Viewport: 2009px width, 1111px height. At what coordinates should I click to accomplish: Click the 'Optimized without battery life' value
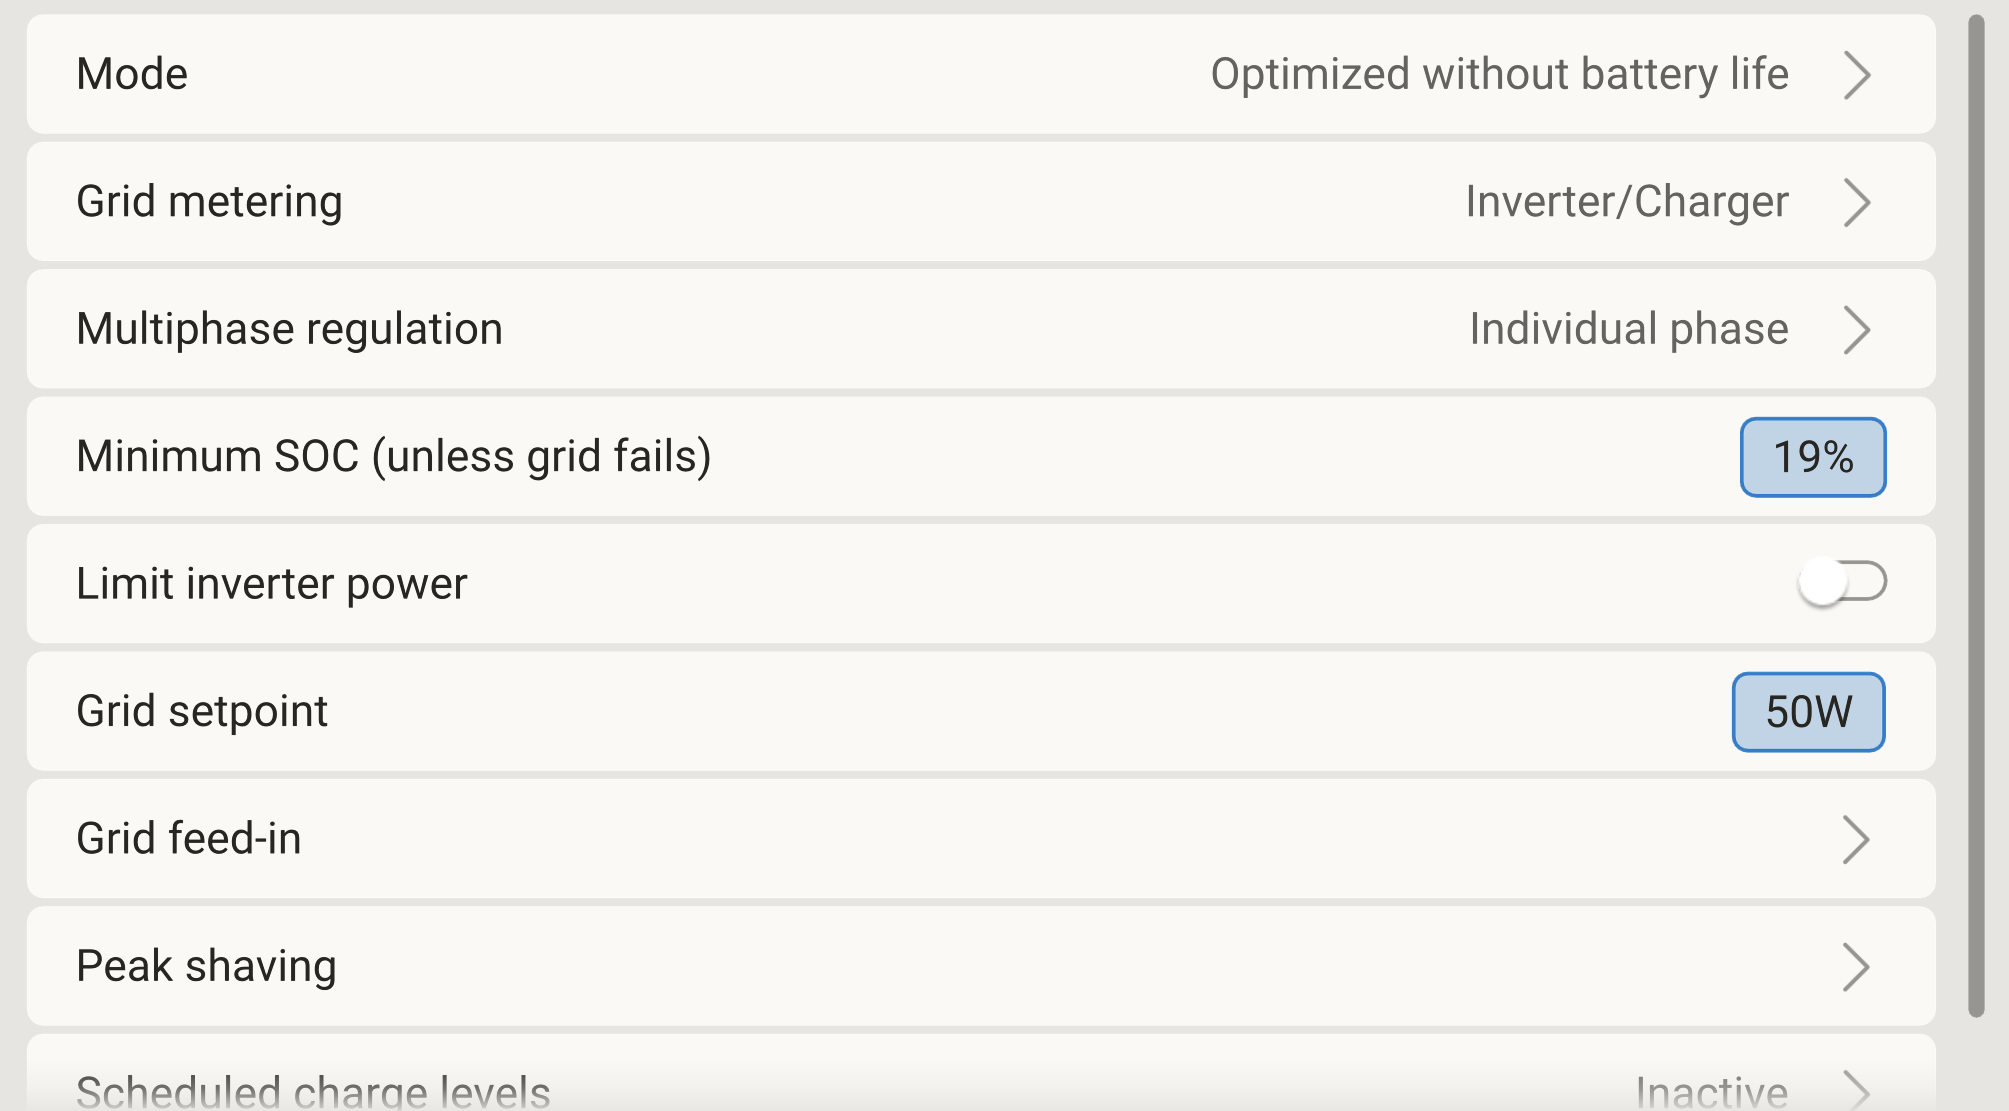pos(1499,75)
